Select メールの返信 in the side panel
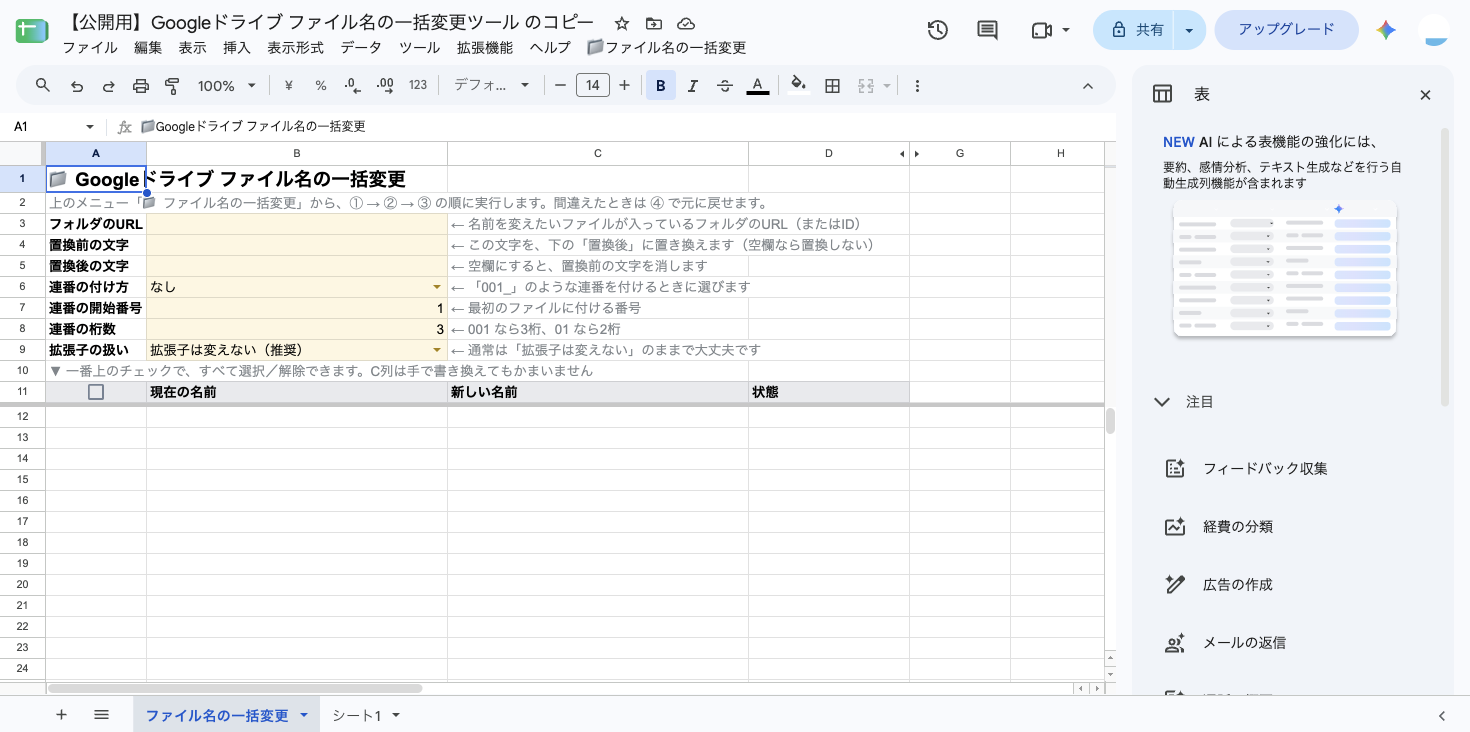The image size is (1470, 732). tap(1245, 642)
